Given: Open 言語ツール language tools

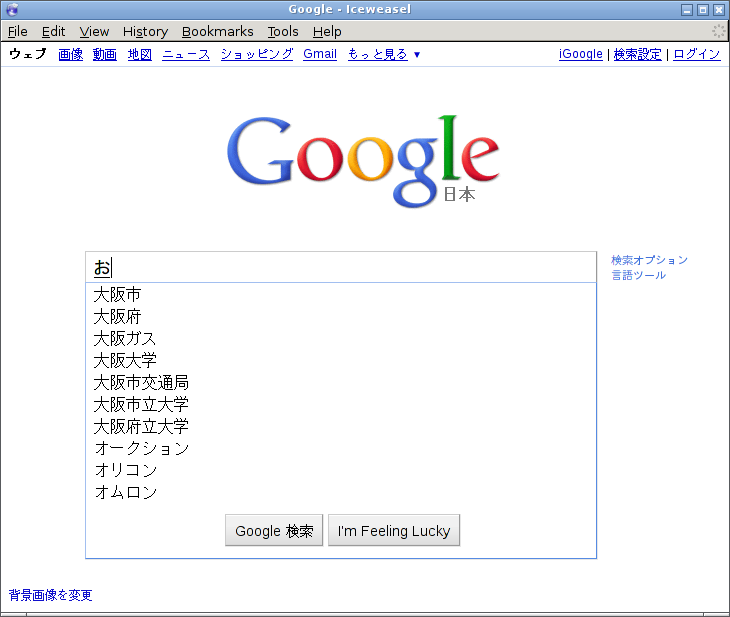Looking at the screenshot, I should coord(638,275).
